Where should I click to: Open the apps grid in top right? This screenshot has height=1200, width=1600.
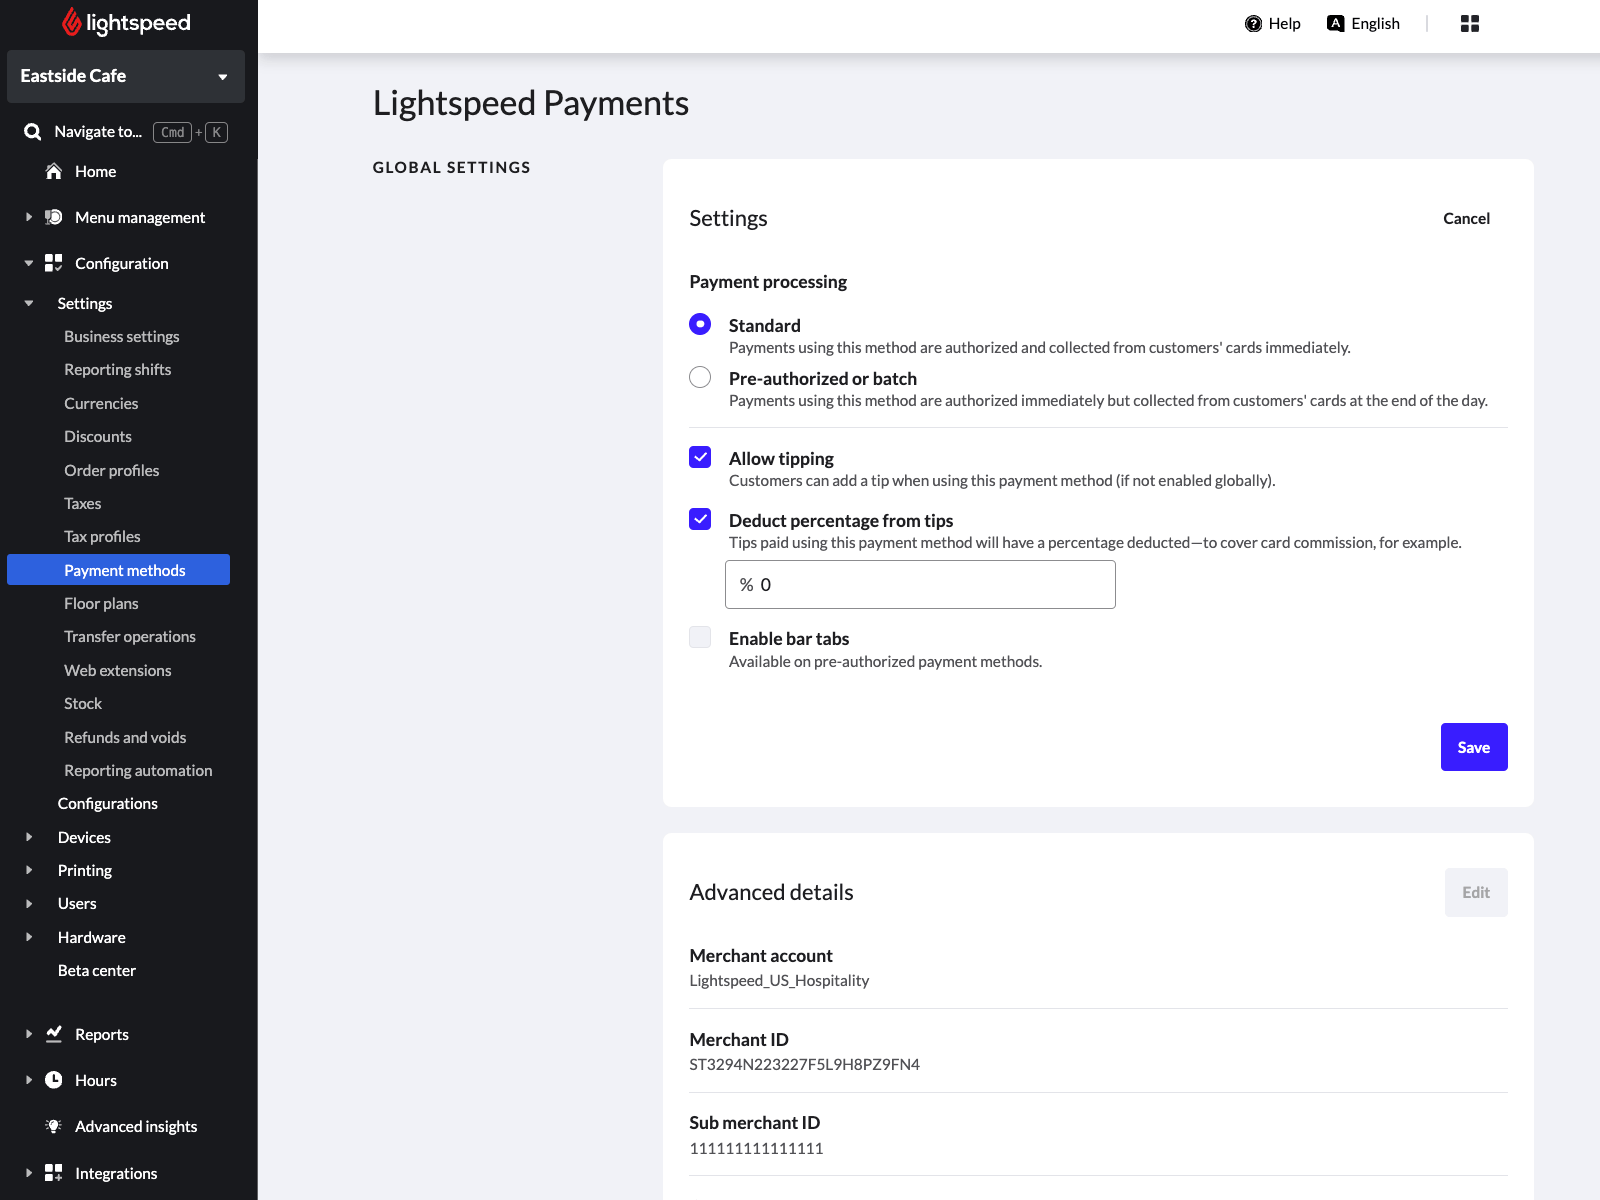(x=1469, y=23)
